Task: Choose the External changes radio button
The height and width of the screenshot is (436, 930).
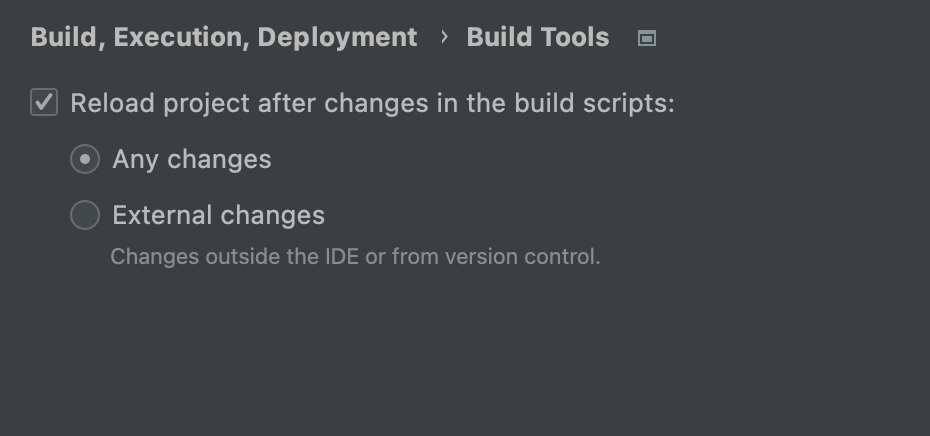Action: (x=85, y=215)
